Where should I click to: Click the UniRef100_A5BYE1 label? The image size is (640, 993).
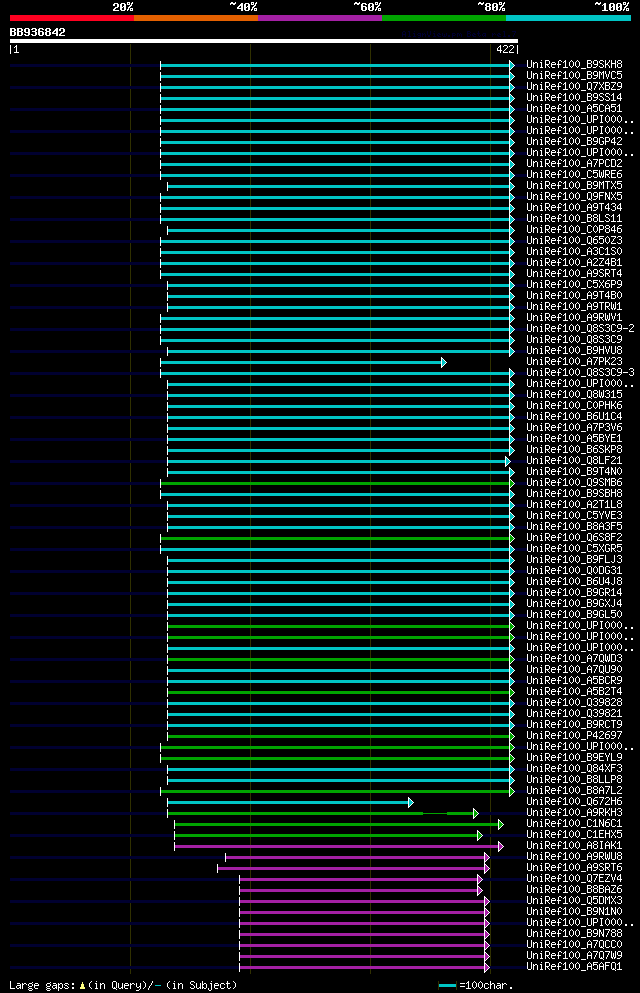pyautogui.click(x=574, y=438)
